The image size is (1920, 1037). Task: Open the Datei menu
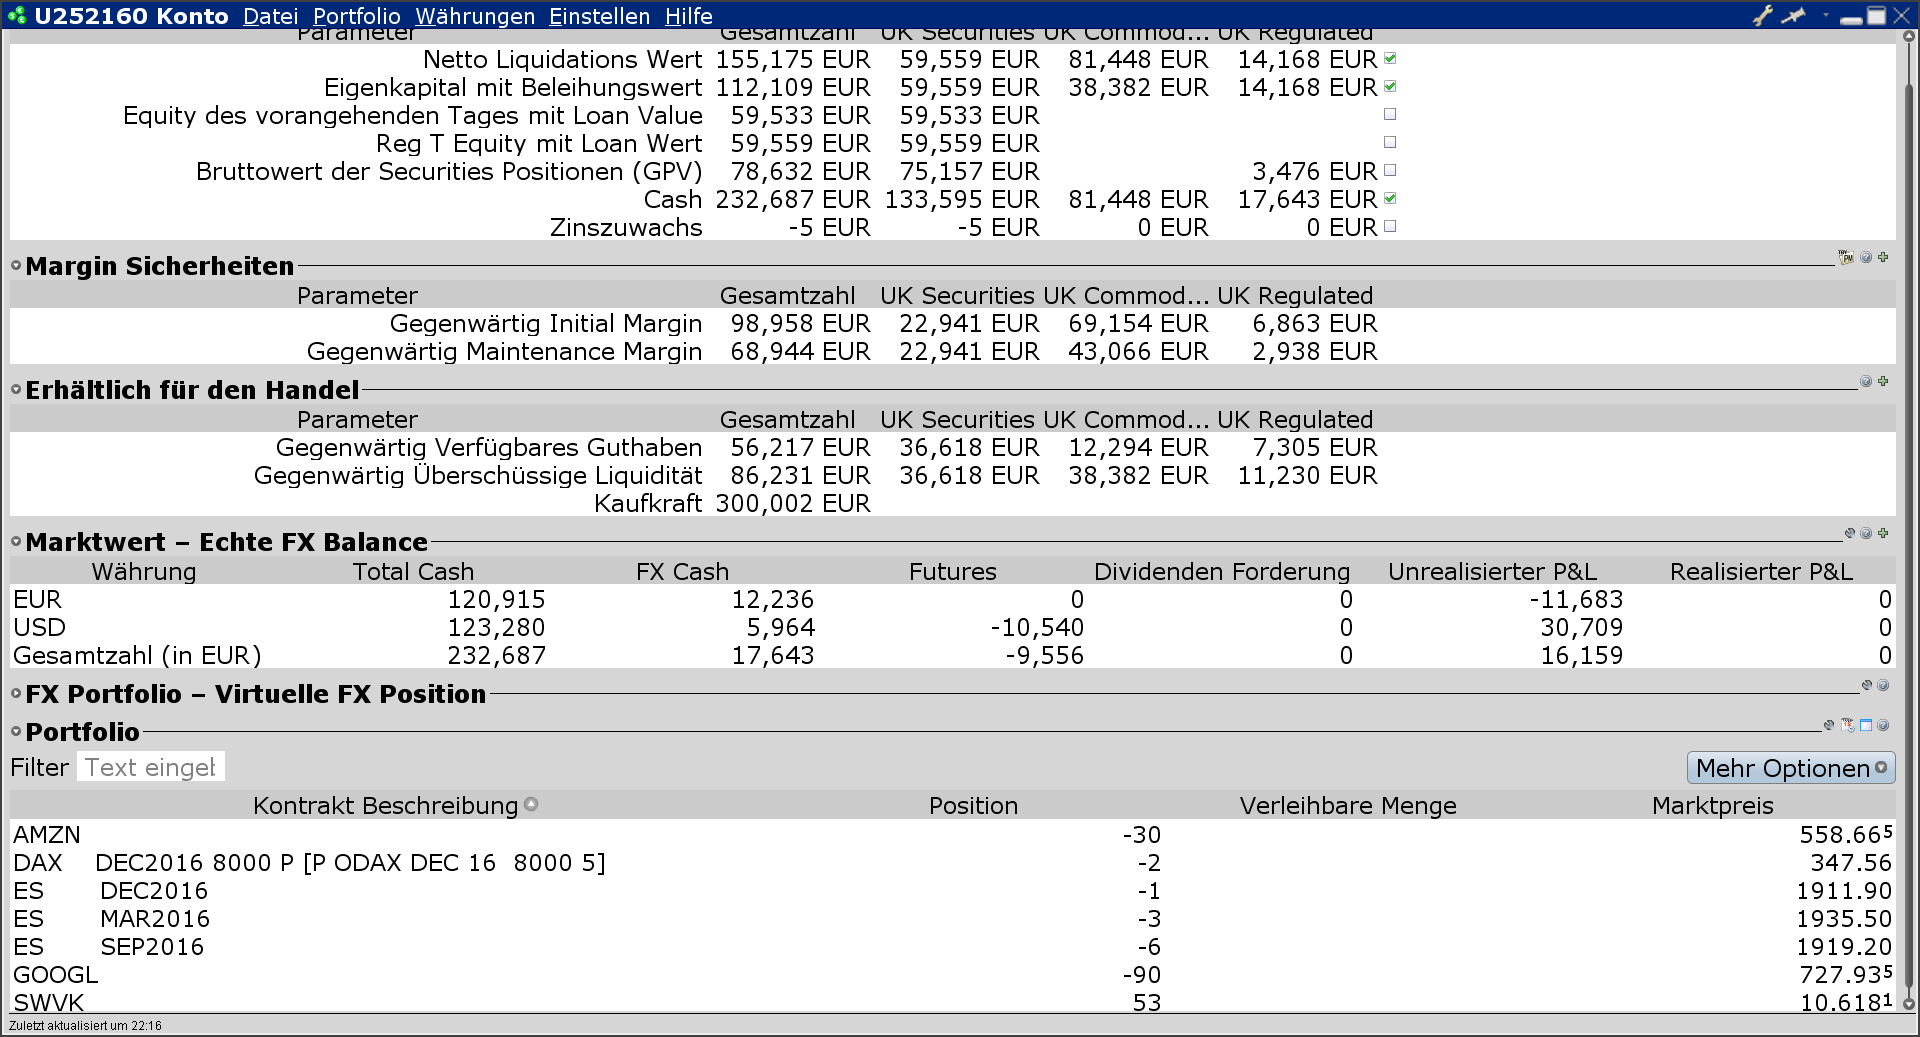click(270, 16)
